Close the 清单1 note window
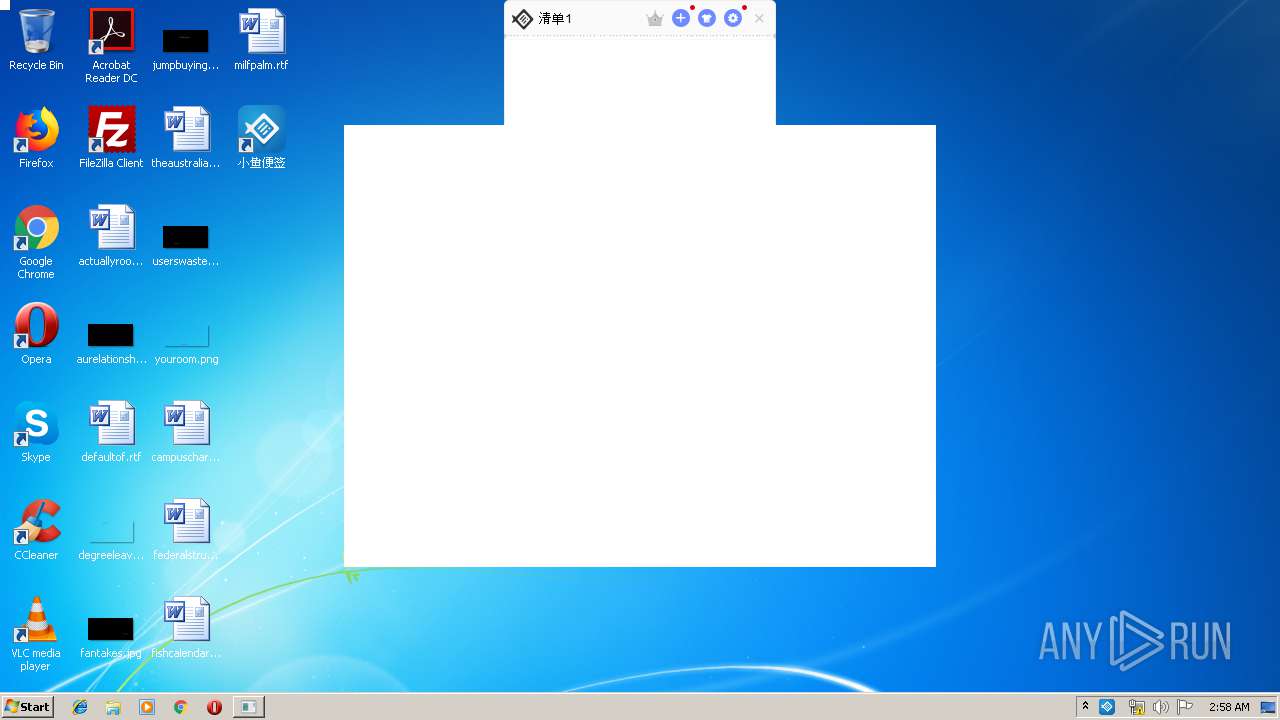 759,18
